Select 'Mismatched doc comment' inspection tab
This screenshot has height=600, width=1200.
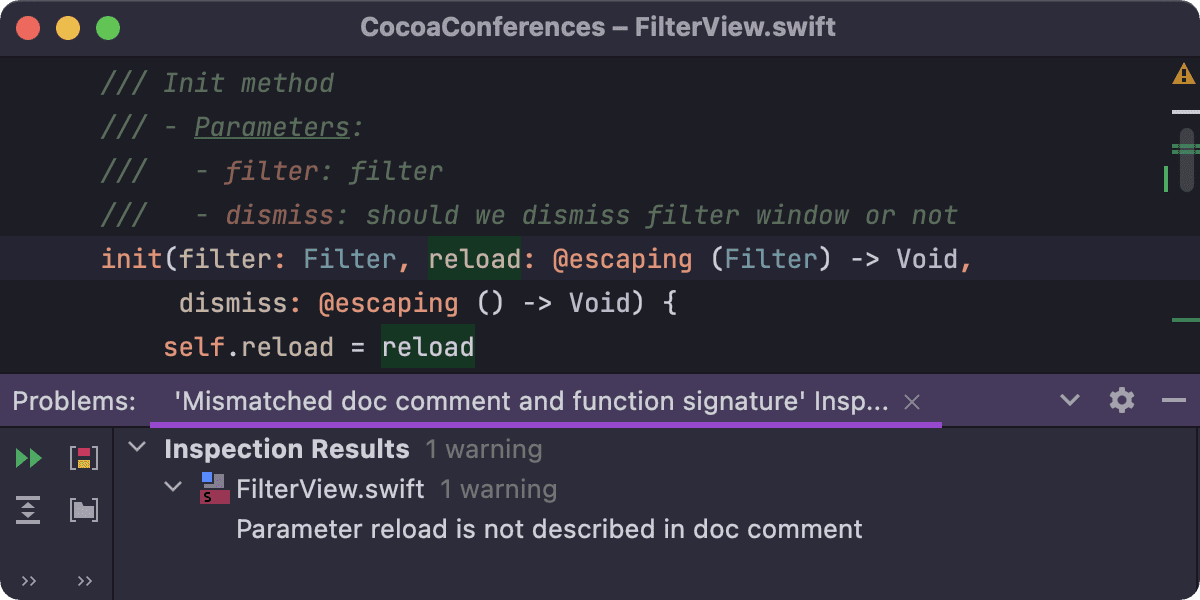point(530,402)
